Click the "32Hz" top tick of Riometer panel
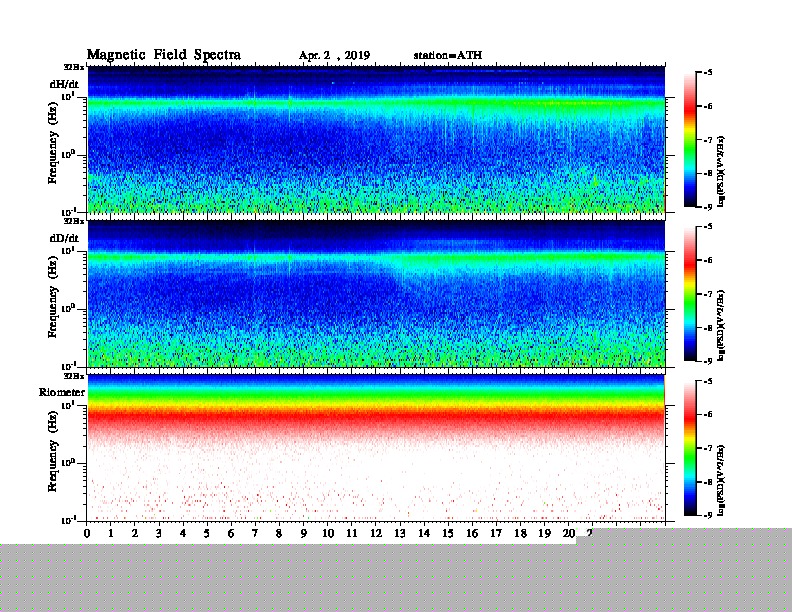Screen dimensions: 792x612 point(74,376)
